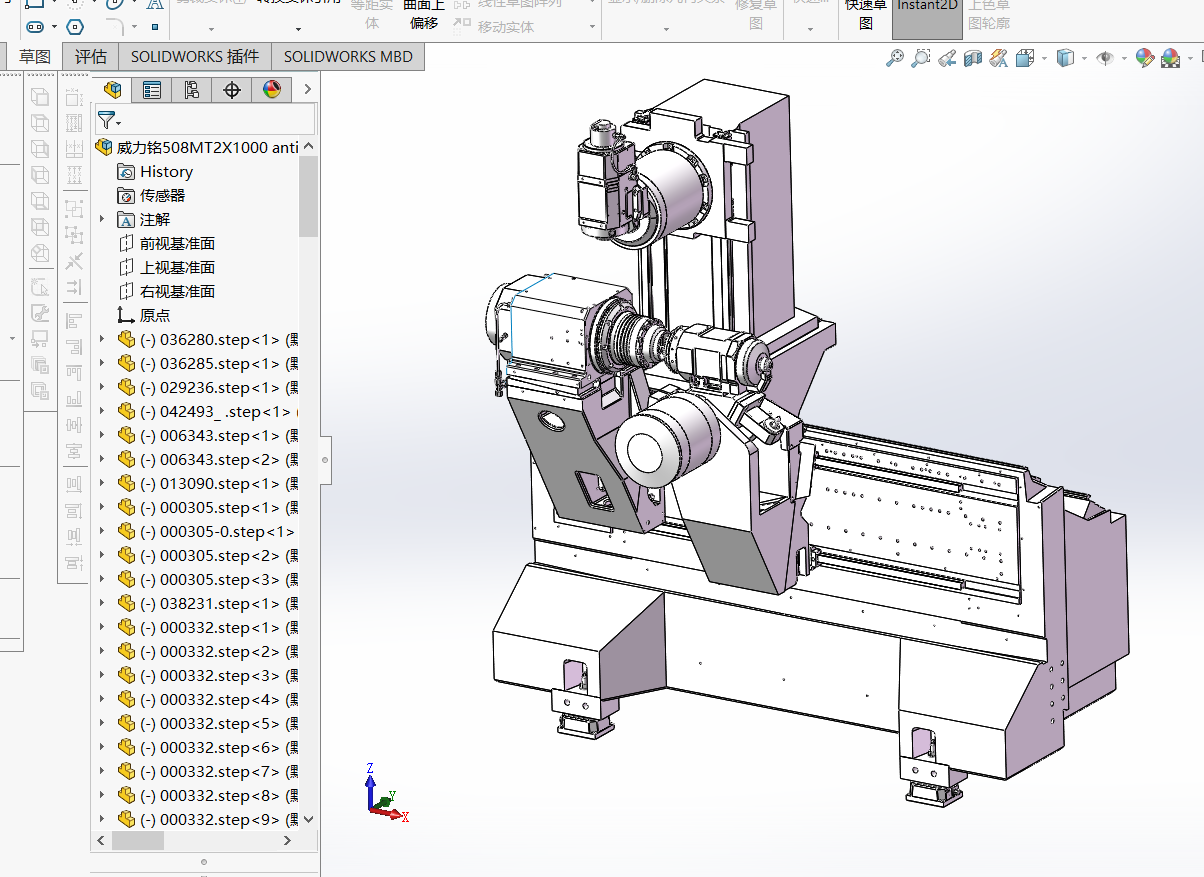Open the Display Style dropdown arrow

click(x=1085, y=59)
